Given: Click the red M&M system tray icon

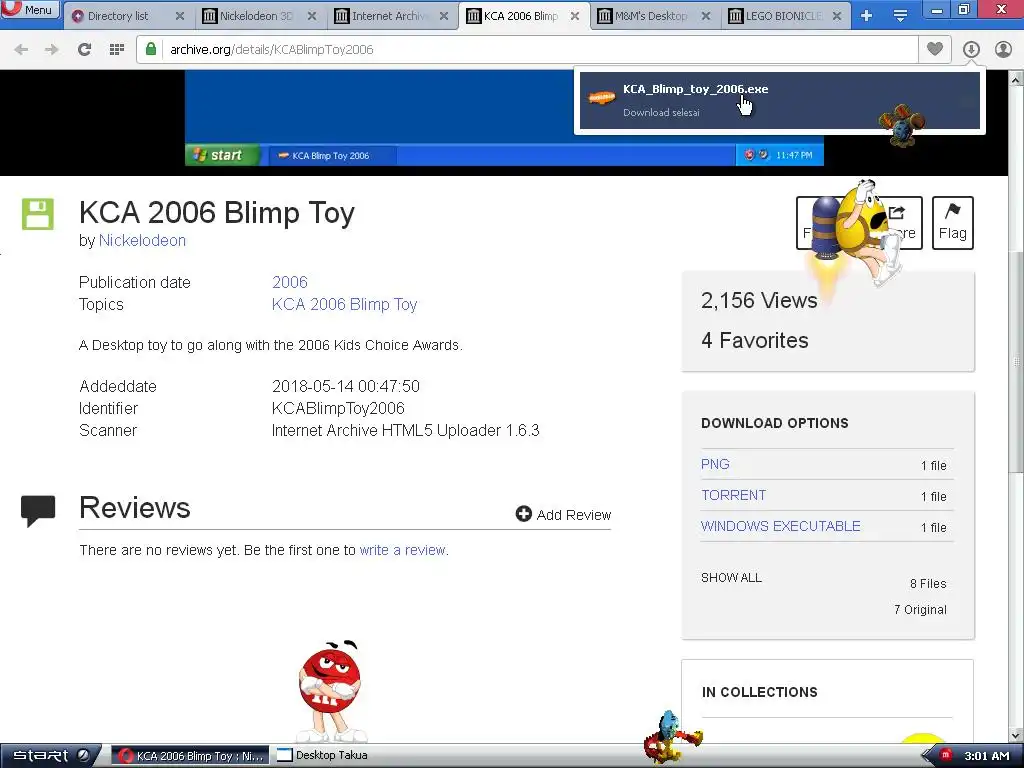Looking at the screenshot, I should pyautogui.click(x=945, y=756).
